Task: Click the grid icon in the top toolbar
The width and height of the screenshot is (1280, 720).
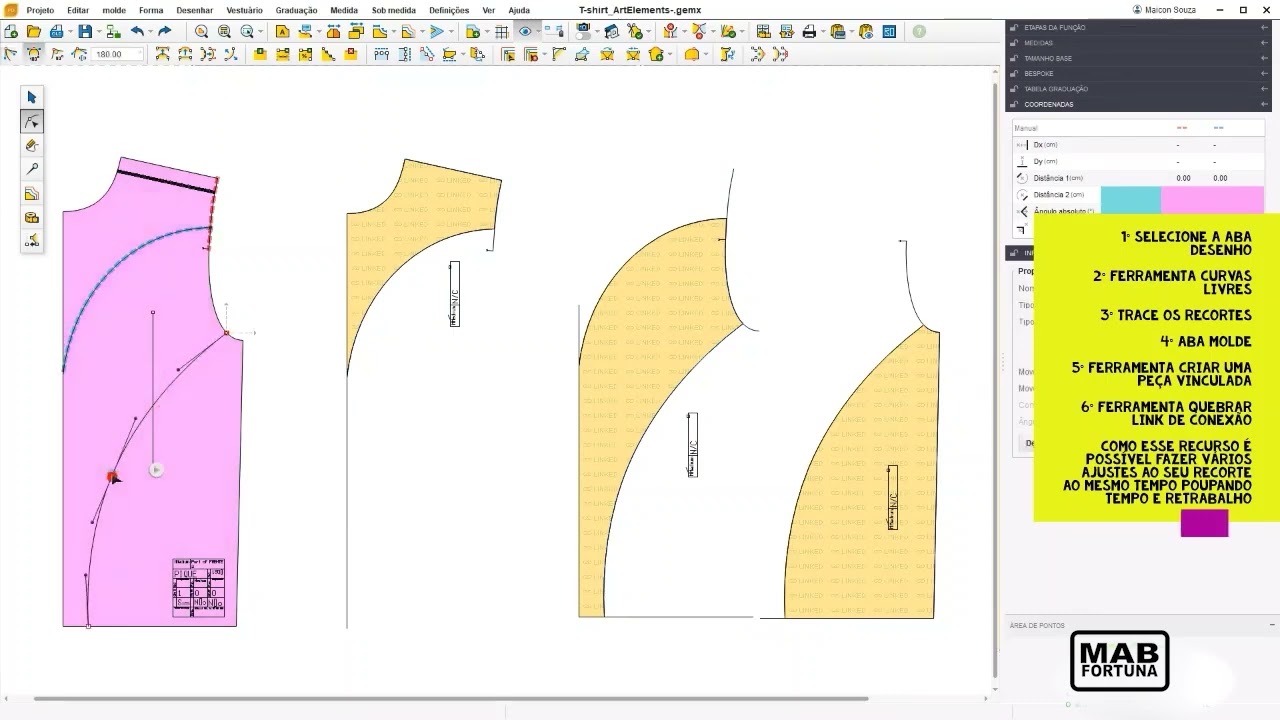Action: tap(502, 32)
